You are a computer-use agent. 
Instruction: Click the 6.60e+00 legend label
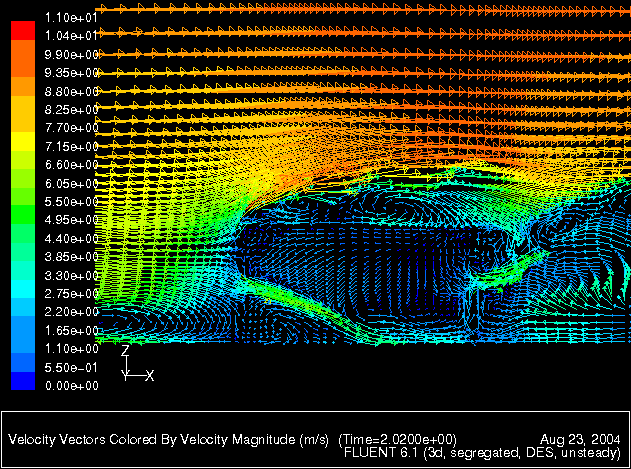[72, 165]
